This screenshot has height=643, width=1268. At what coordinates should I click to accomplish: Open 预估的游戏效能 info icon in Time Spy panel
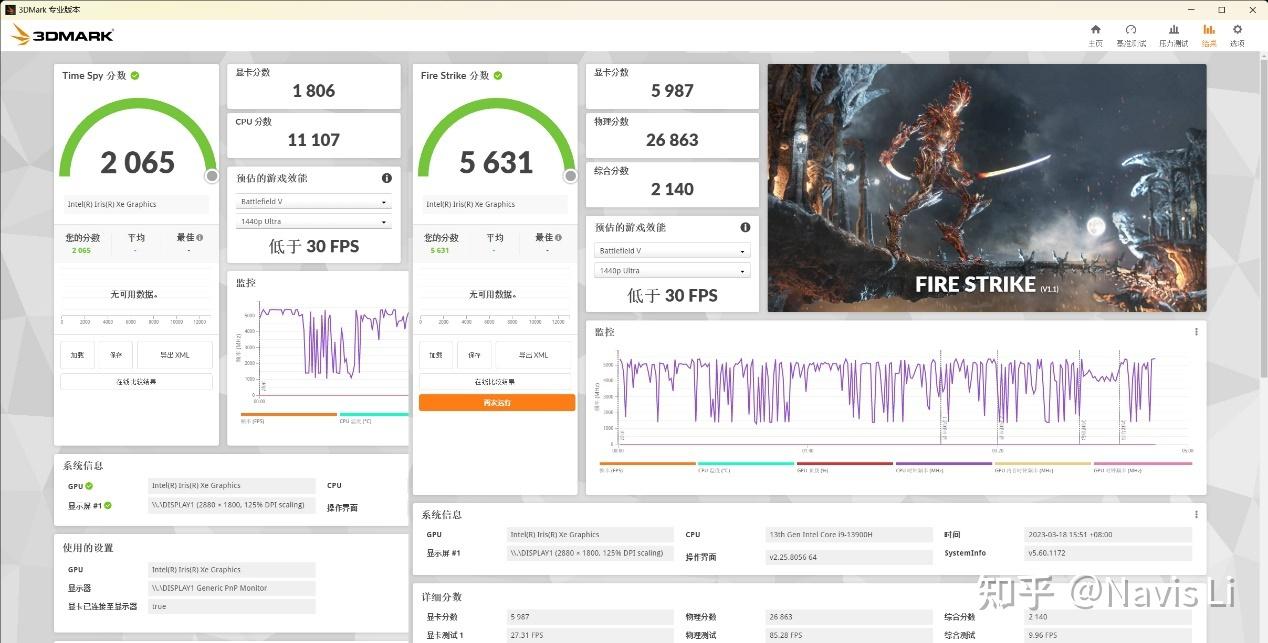pos(387,178)
